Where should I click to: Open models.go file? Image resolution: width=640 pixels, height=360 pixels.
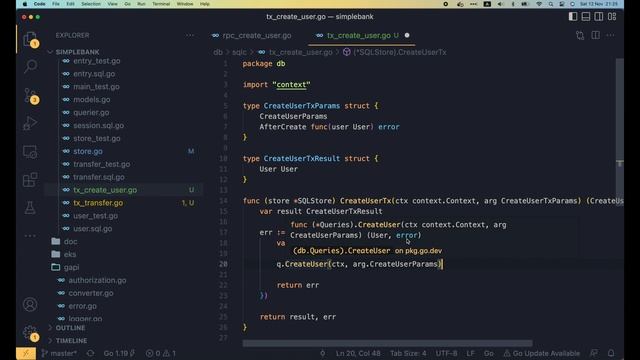91,100
